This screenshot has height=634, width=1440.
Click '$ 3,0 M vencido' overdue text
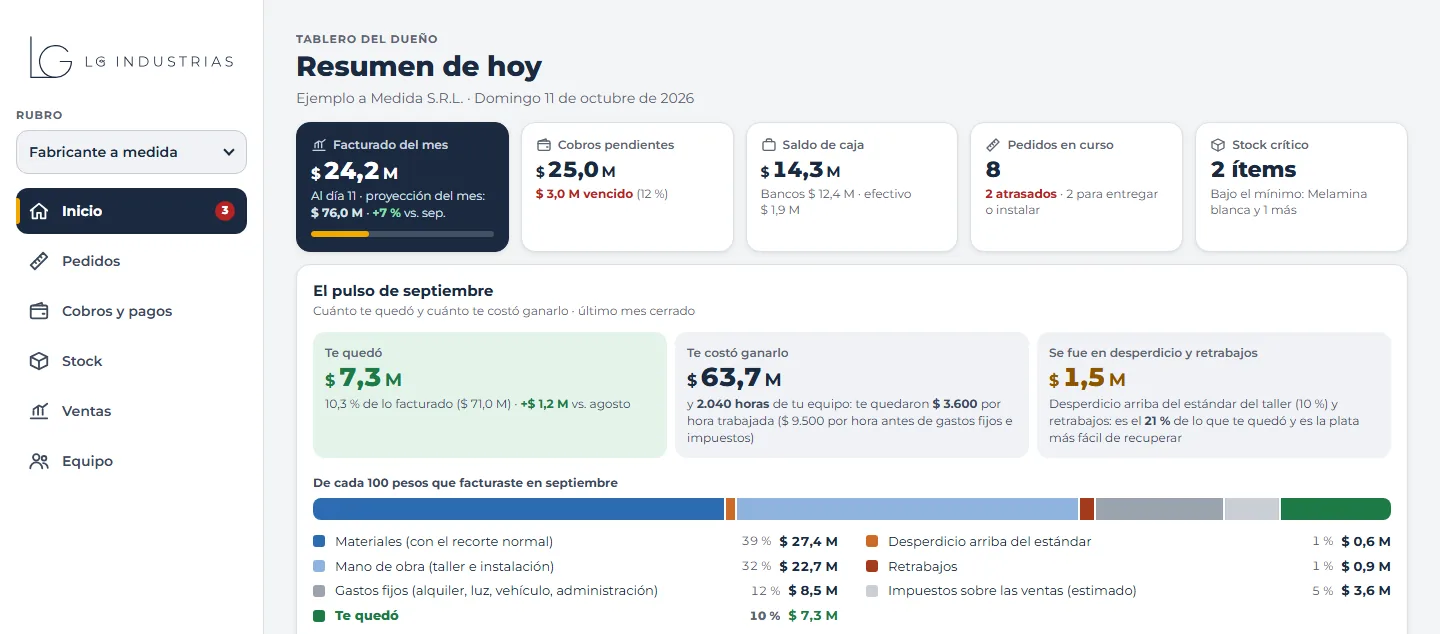(584, 194)
